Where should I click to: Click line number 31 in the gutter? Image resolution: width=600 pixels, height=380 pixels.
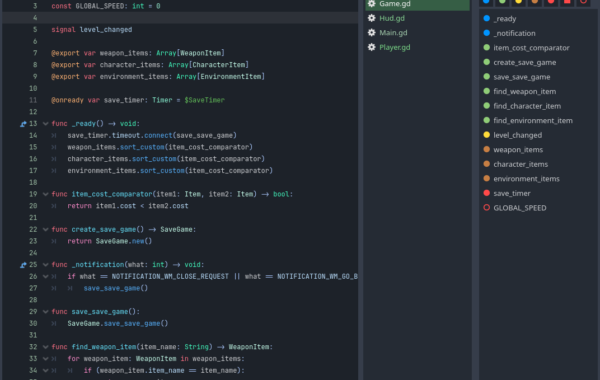tap(33, 335)
